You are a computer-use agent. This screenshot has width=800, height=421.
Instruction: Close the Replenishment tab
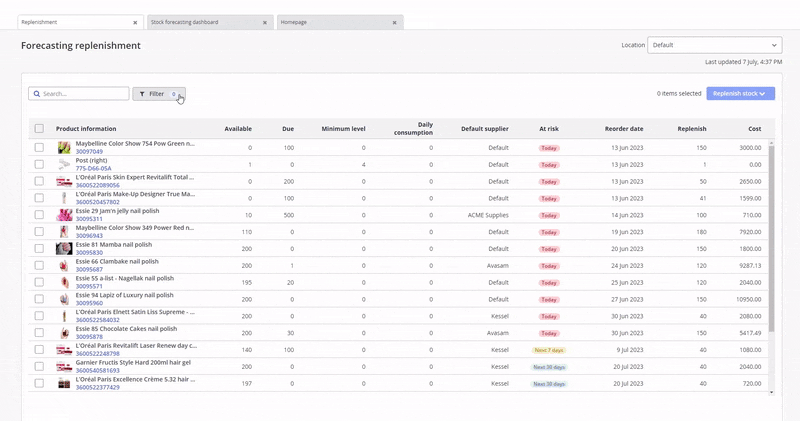[x=135, y=22]
